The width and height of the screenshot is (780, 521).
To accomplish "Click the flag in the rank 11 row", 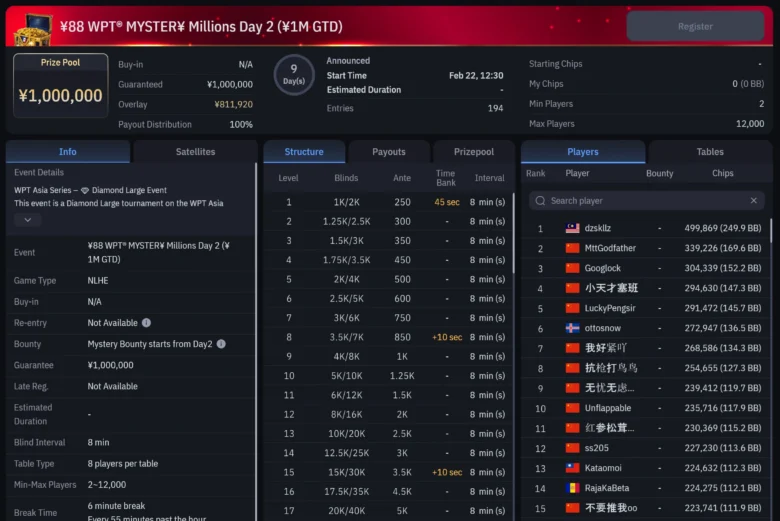I will pyautogui.click(x=573, y=428).
